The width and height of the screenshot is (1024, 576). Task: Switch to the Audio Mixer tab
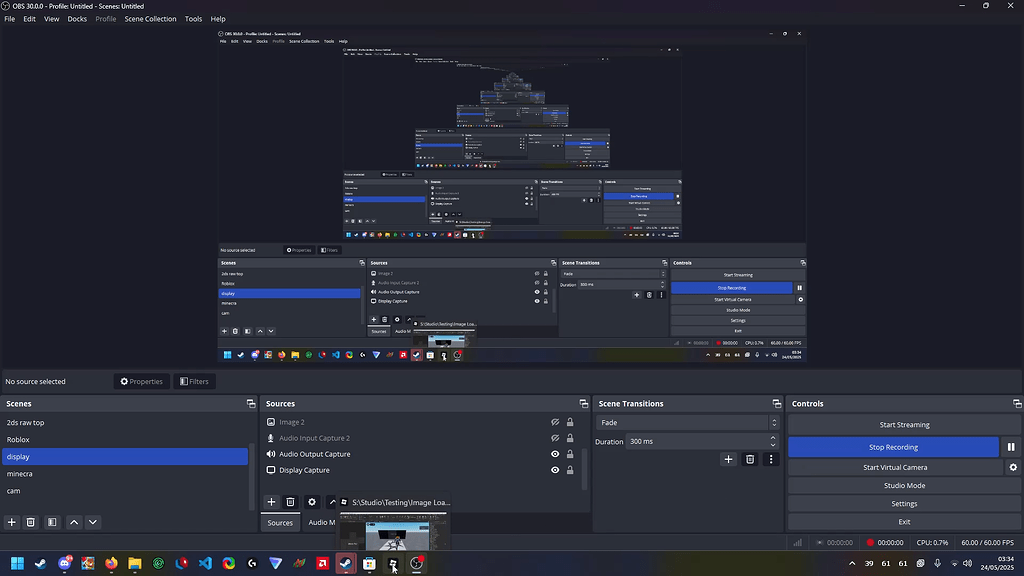322,521
